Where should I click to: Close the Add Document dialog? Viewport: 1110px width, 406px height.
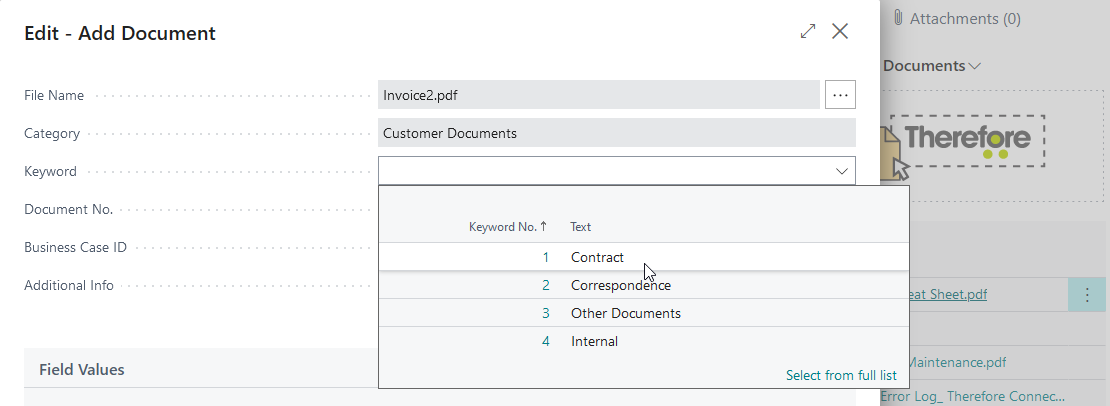[x=840, y=32]
